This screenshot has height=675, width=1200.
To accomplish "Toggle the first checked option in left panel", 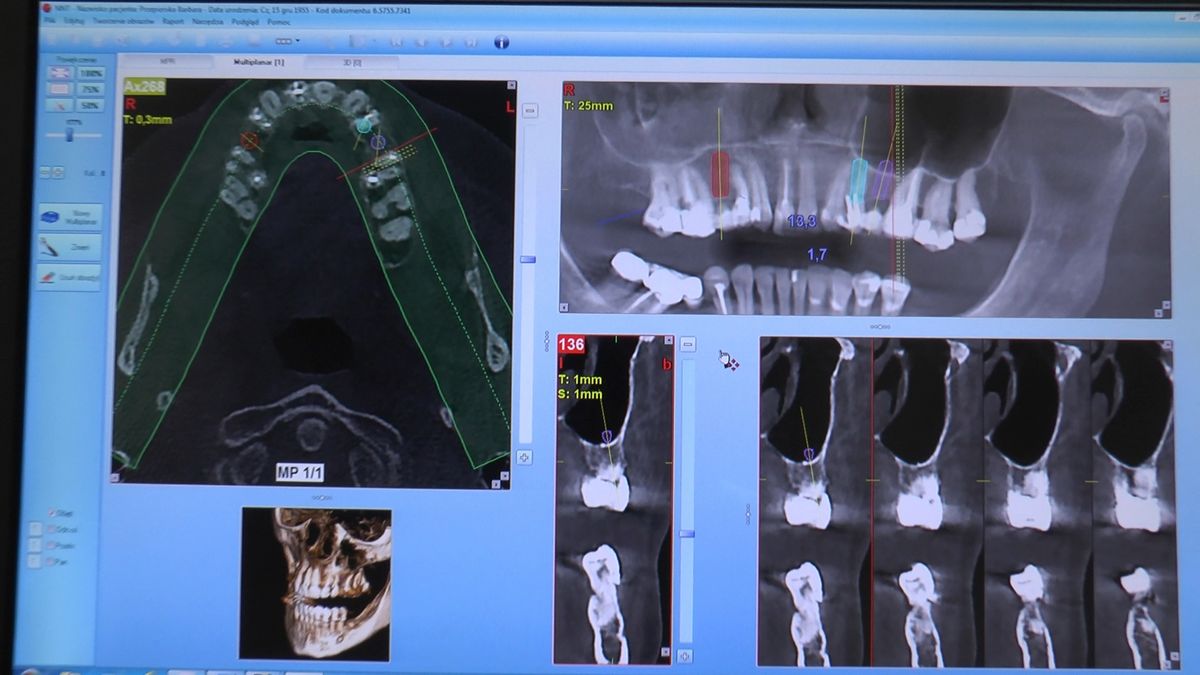I will pos(53,513).
